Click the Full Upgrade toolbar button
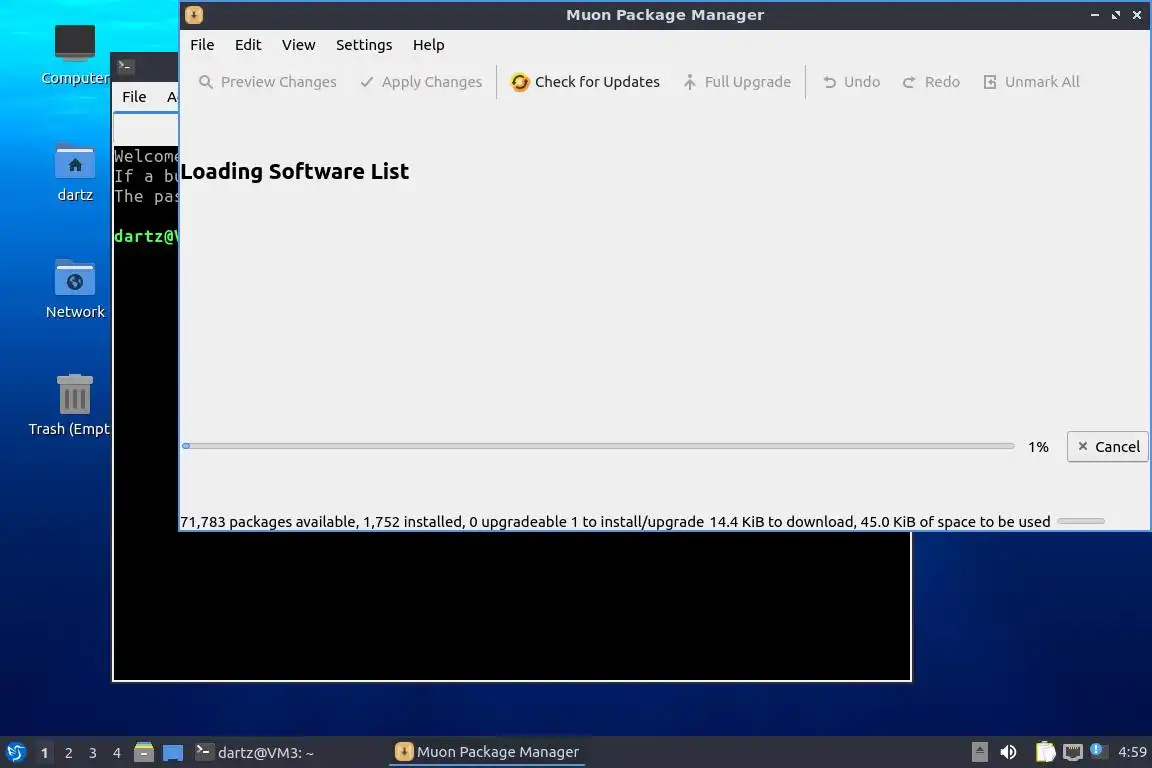 [737, 82]
